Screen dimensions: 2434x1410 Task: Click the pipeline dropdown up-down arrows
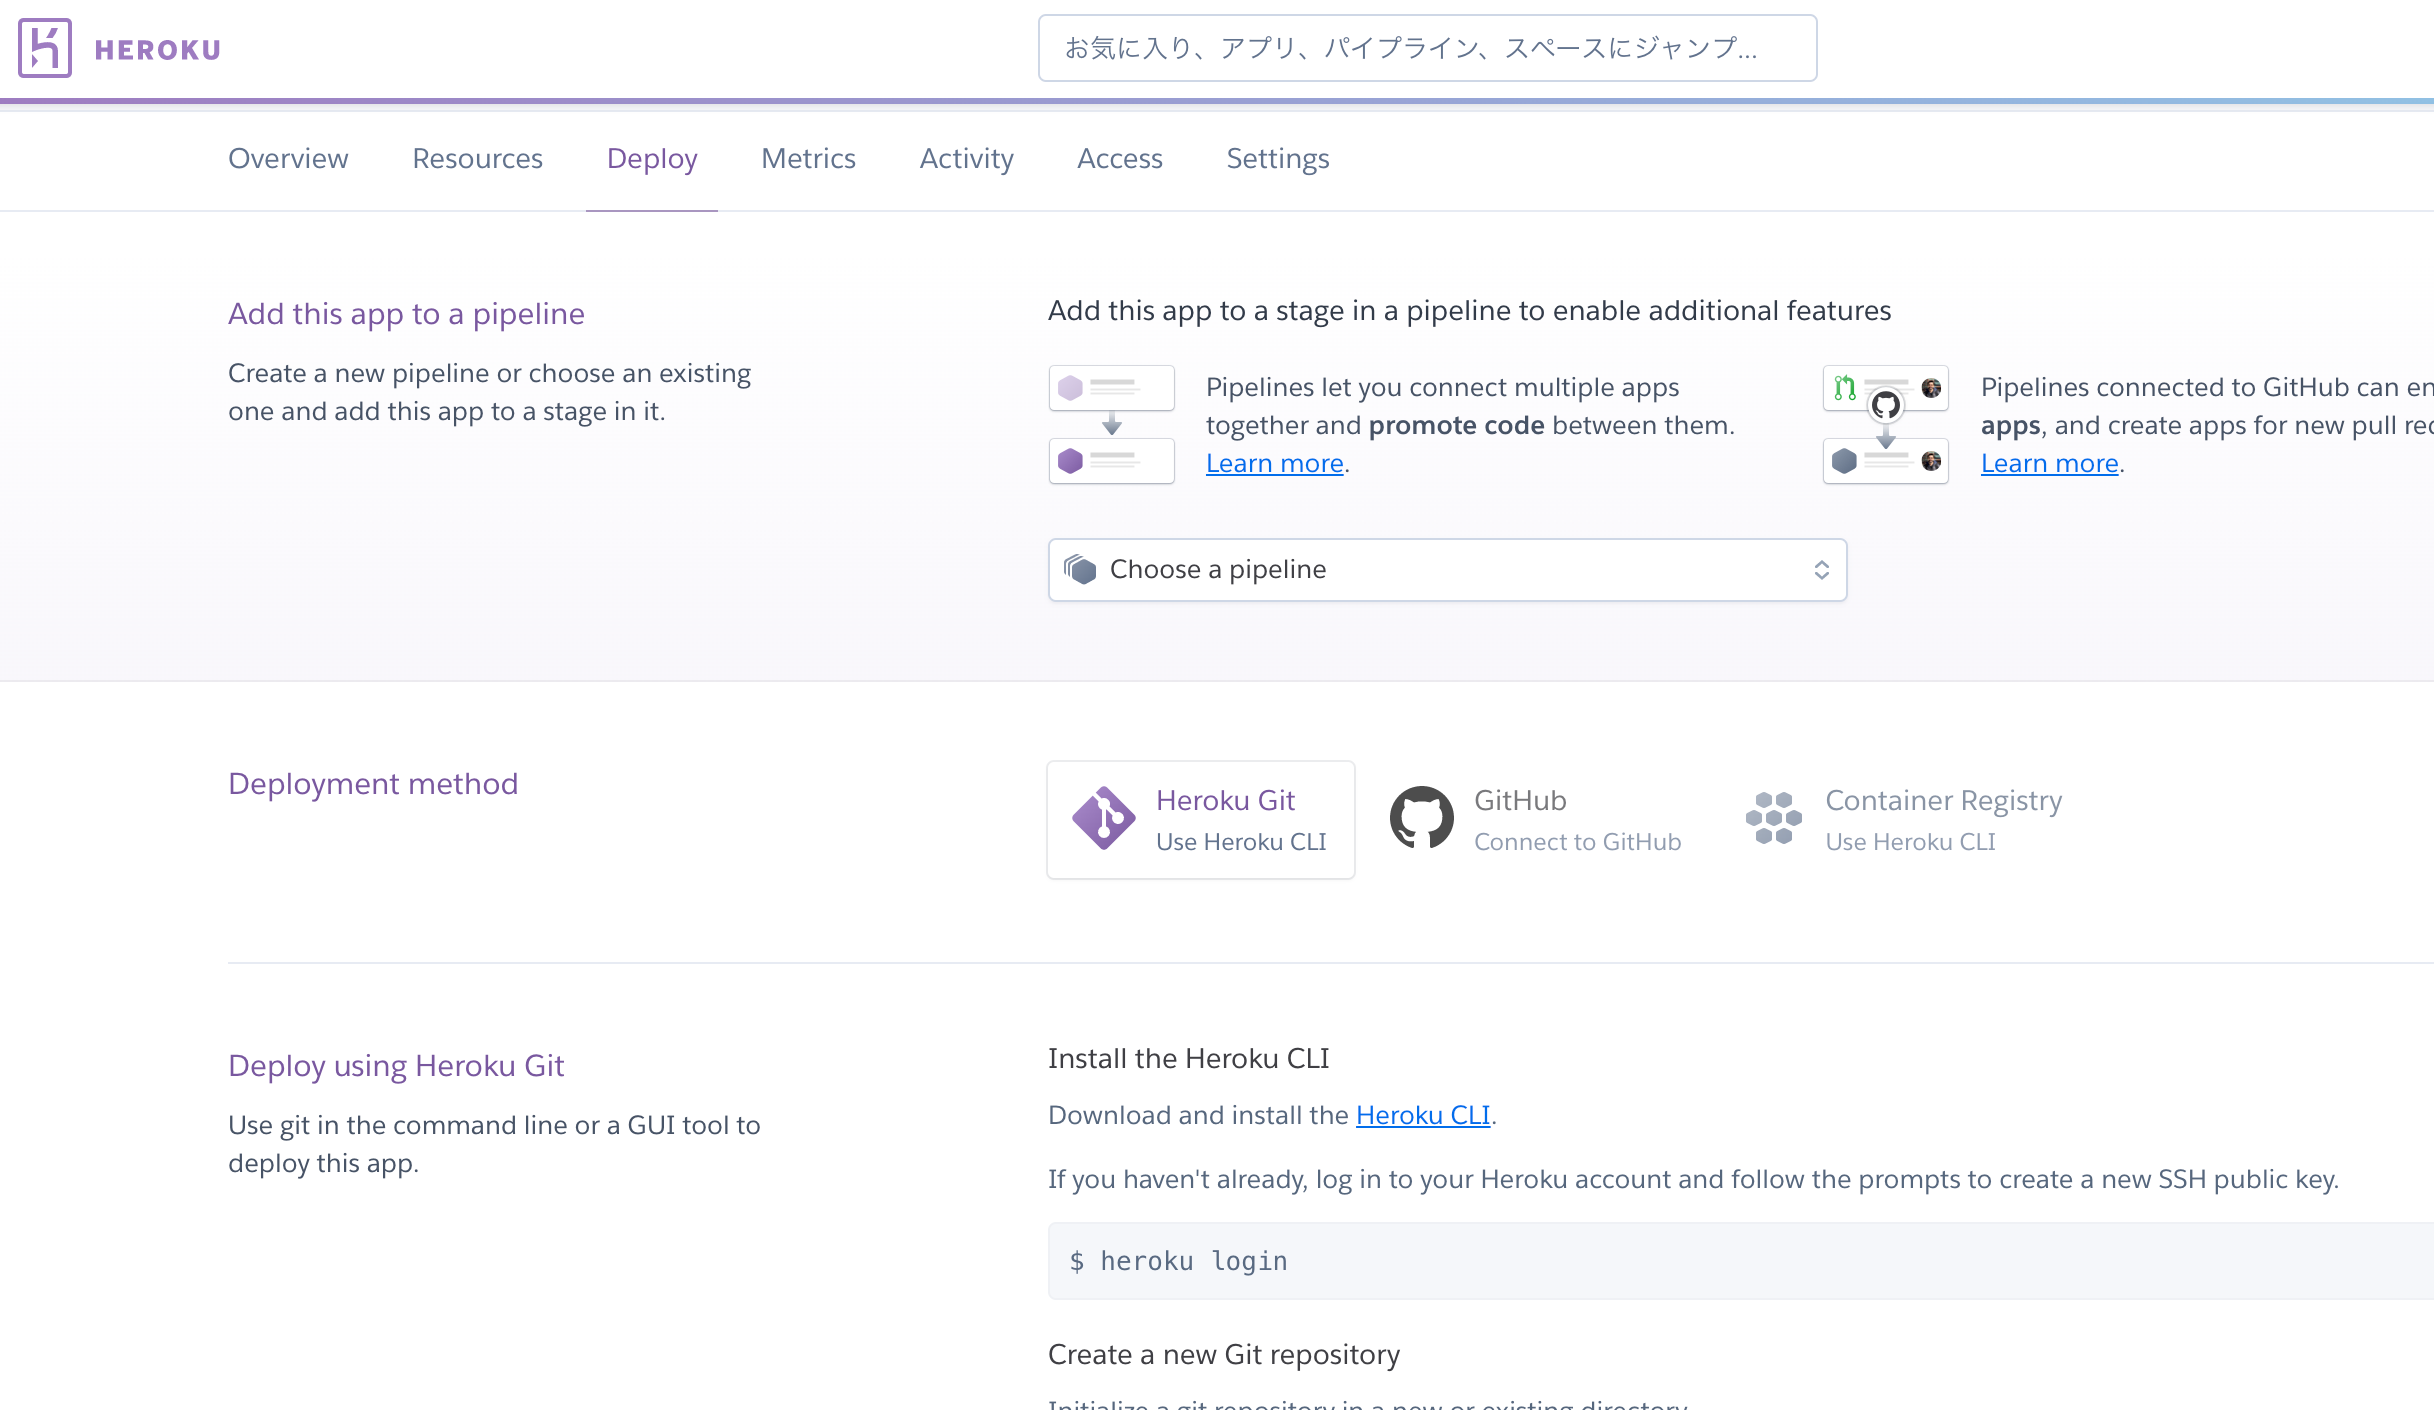[x=1821, y=570]
